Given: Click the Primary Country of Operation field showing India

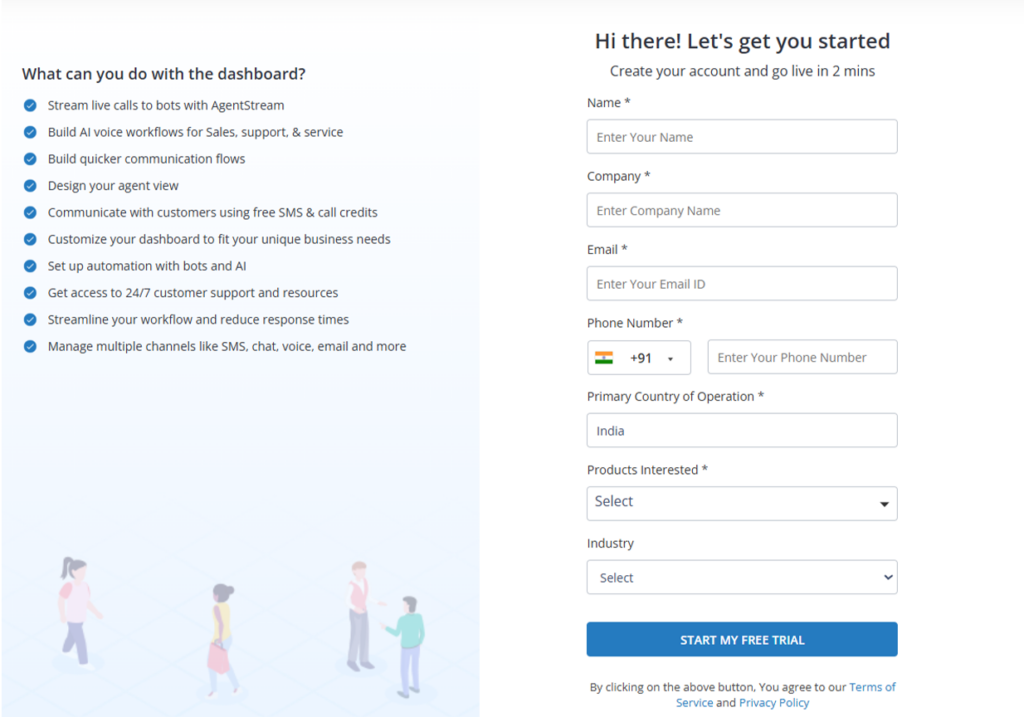Looking at the screenshot, I should [x=741, y=430].
